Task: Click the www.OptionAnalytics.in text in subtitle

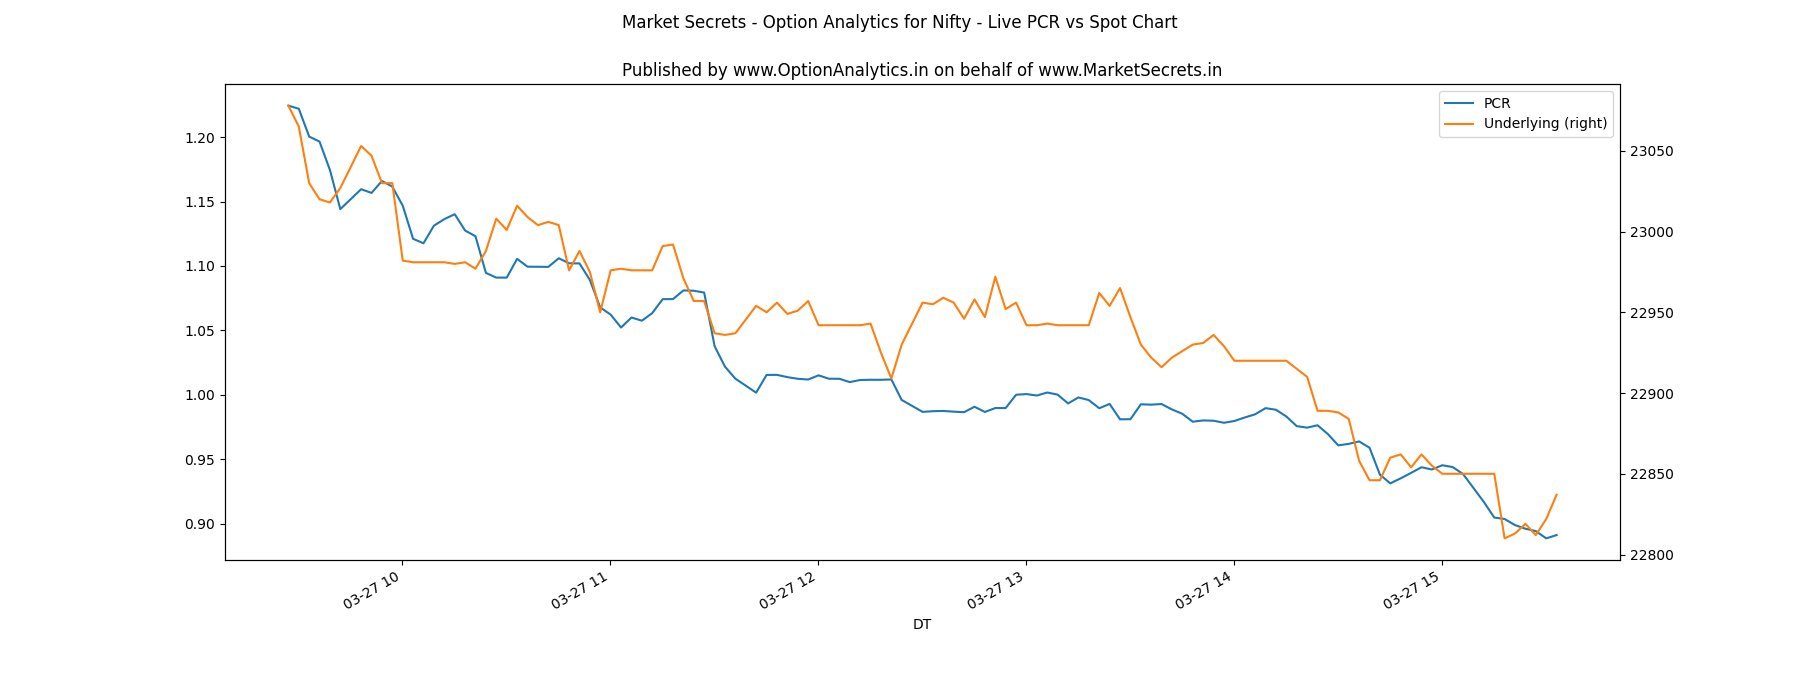Action: click(830, 70)
